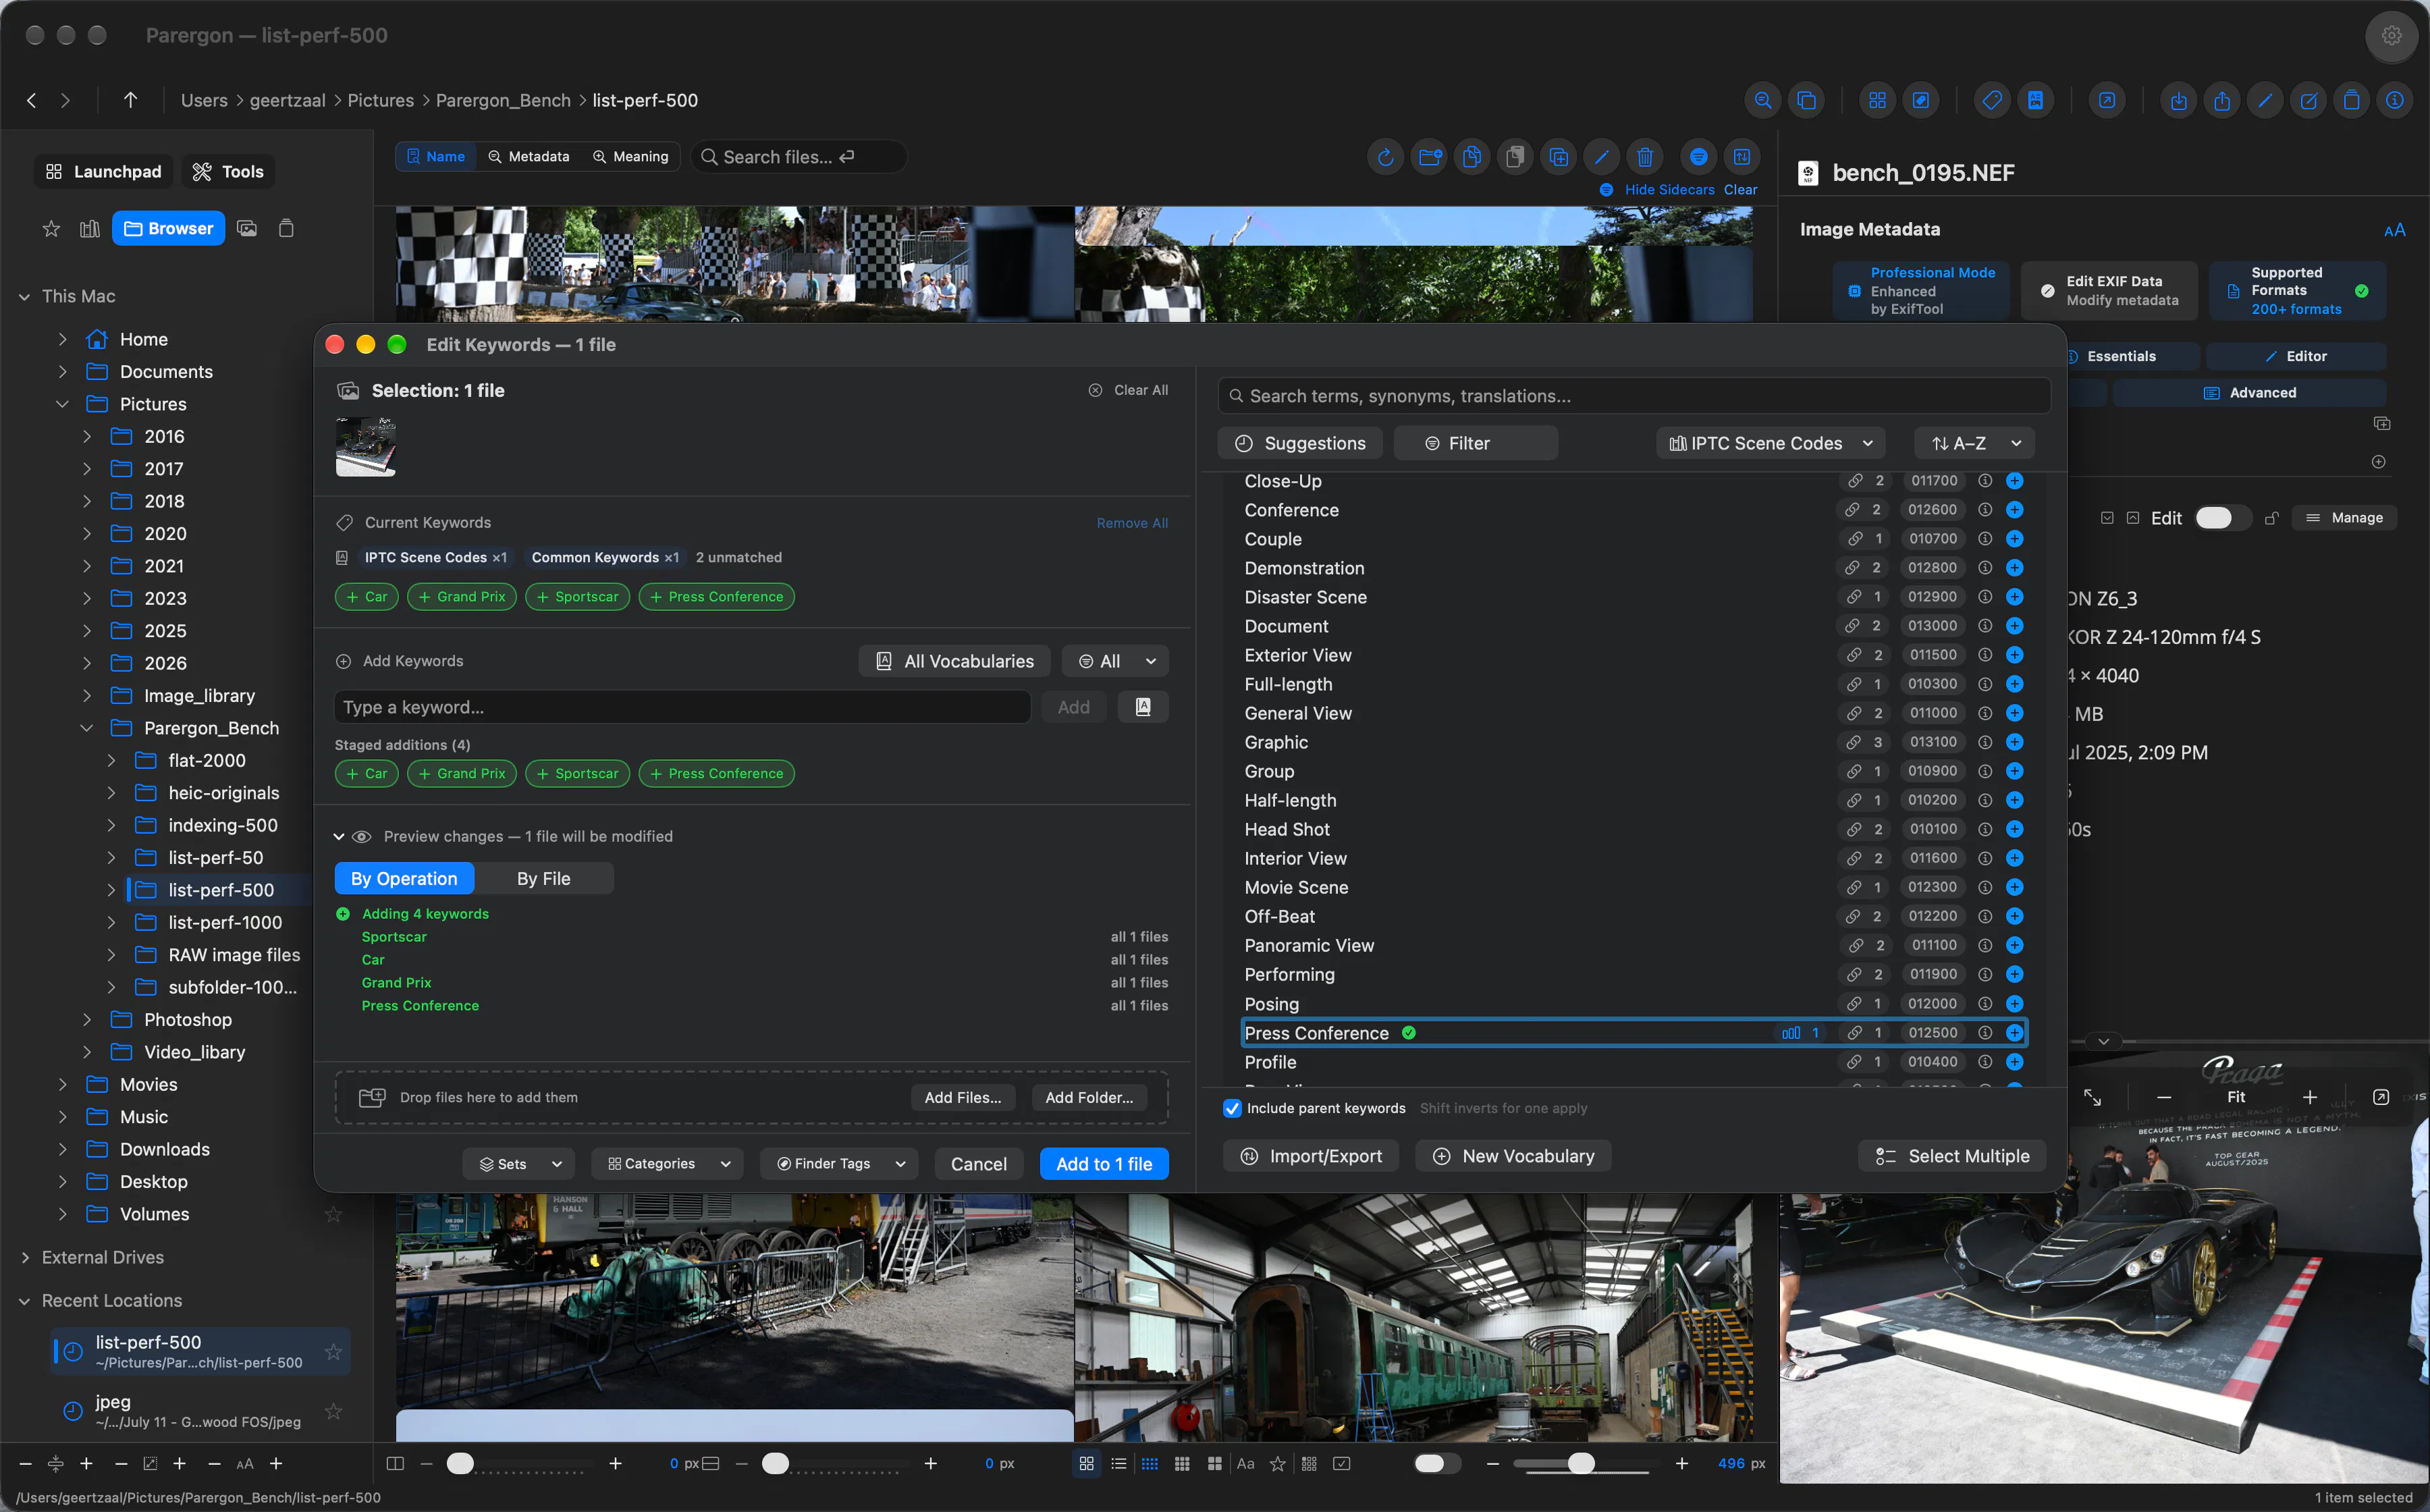
Task: Click Cancel in Edit Keywords dialog
Action: [x=978, y=1164]
